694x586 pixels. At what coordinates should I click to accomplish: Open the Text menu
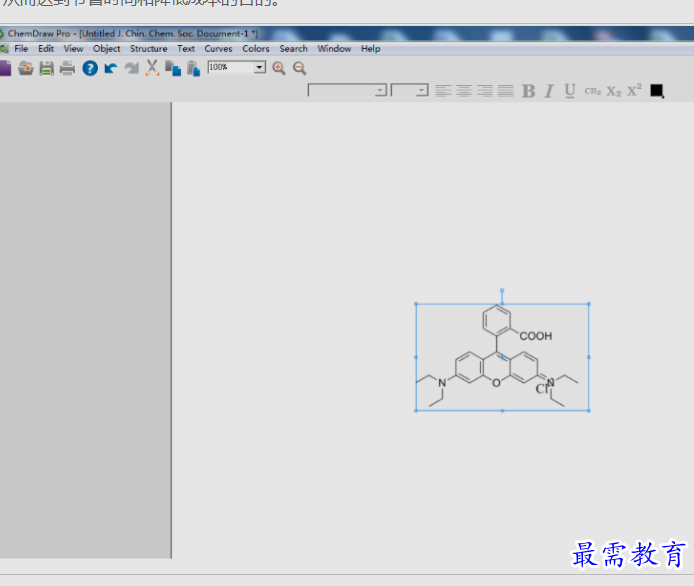click(x=186, y=49)
